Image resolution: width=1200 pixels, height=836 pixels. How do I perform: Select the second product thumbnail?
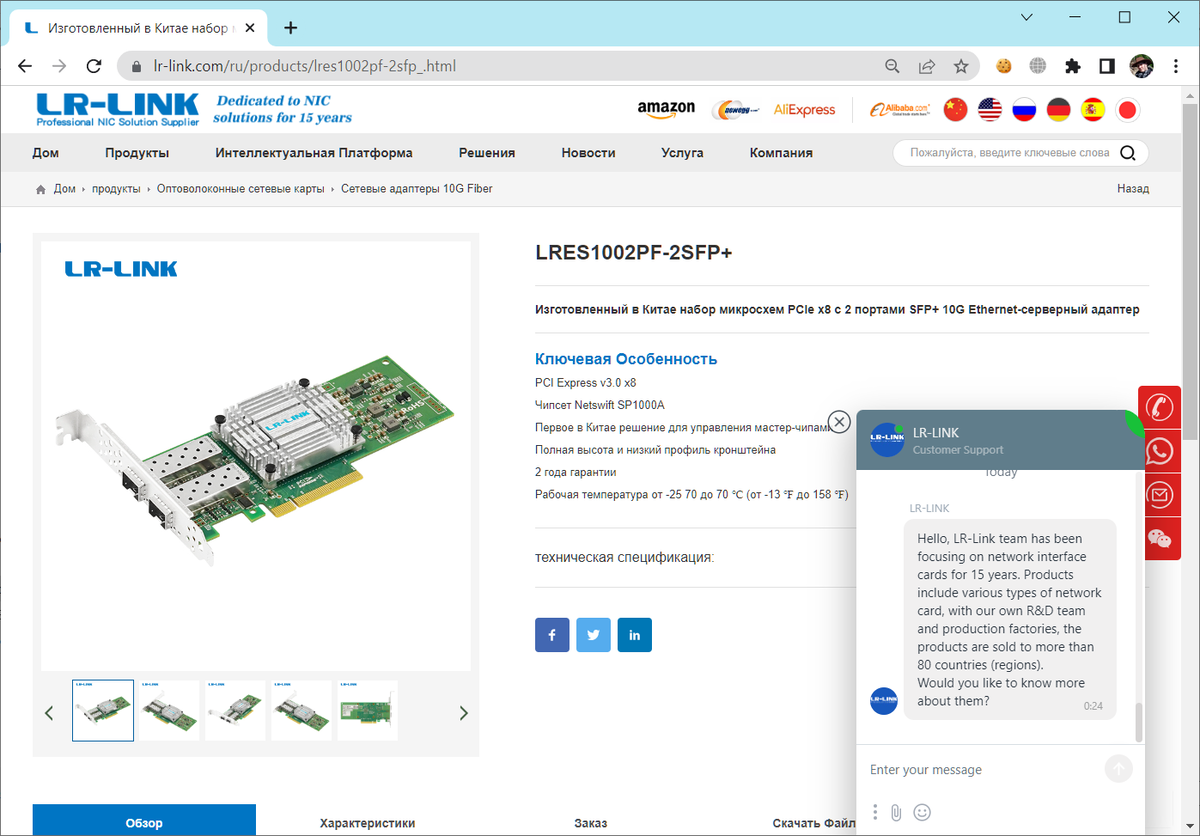[169, 711]
